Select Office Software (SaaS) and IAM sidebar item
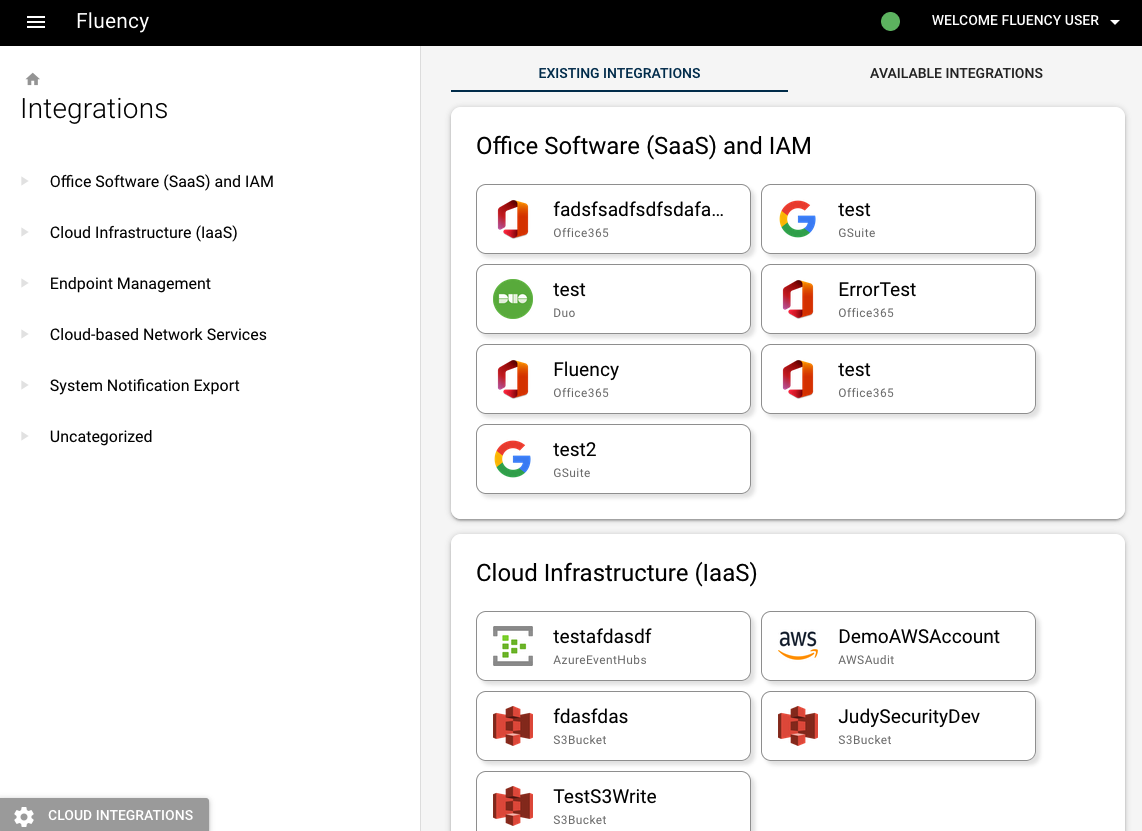1142x831 pixels. (x=162, y=181)
